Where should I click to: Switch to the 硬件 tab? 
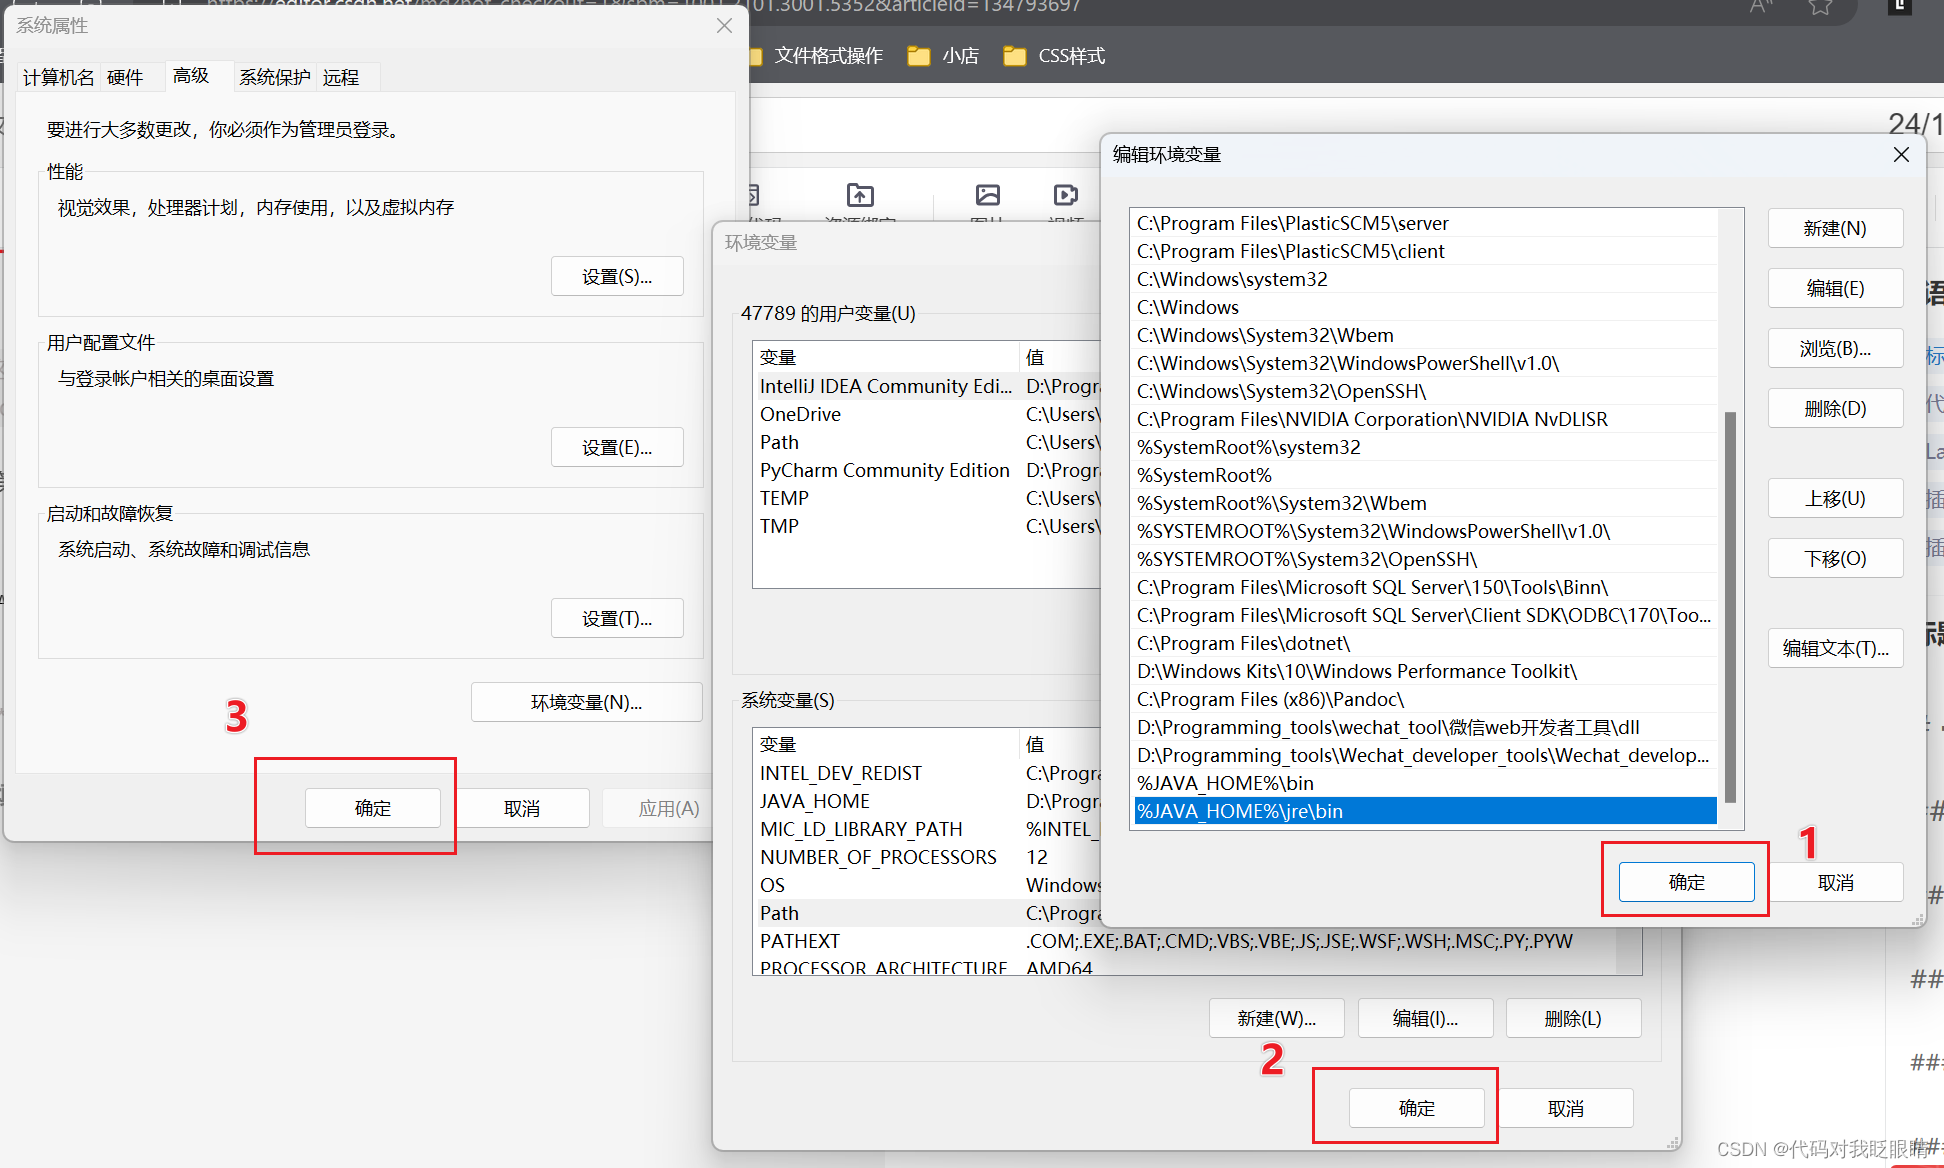(x=125, y=77)
